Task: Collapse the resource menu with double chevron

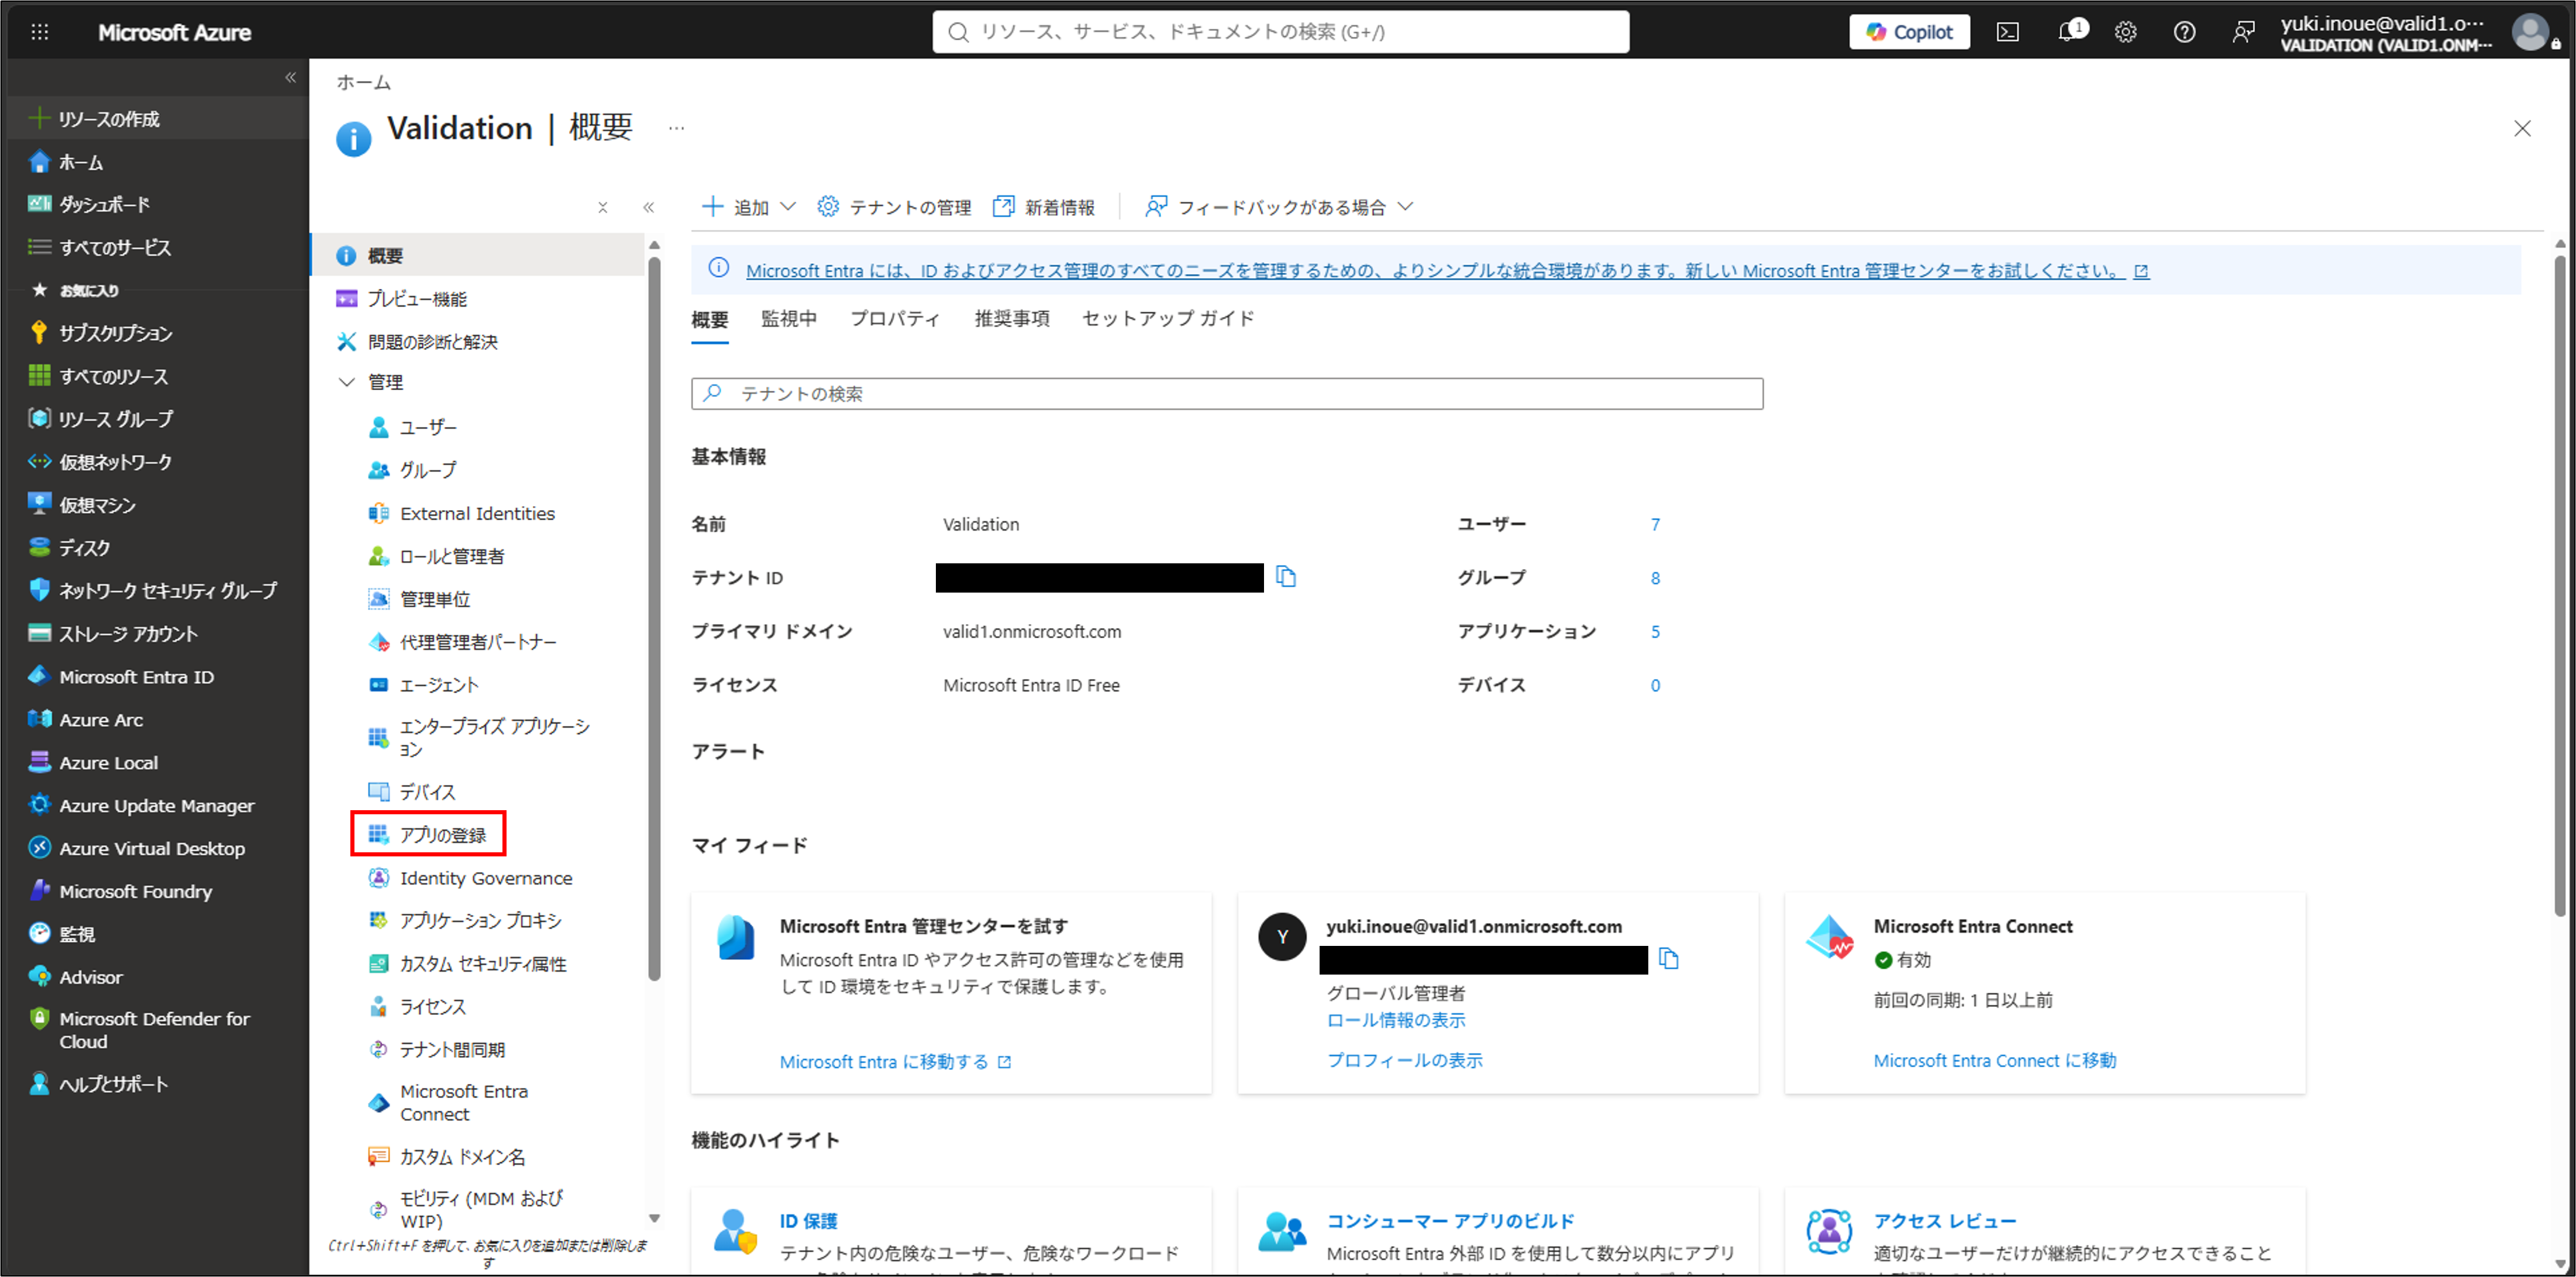Action: [x=648, y=207]
